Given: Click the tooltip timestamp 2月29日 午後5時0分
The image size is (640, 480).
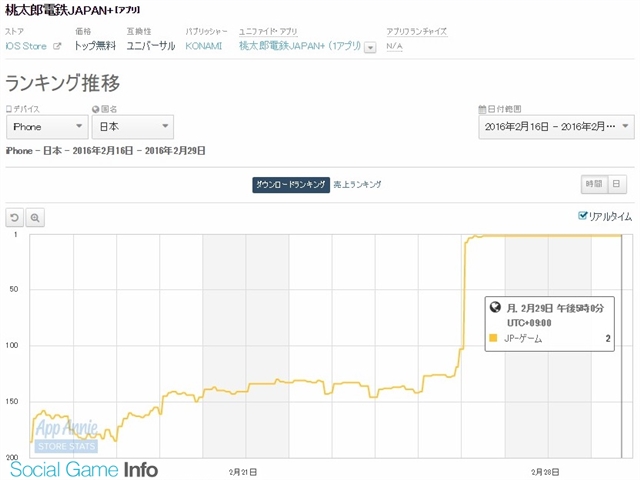Looking at the screenshot, I should [555, 308].
